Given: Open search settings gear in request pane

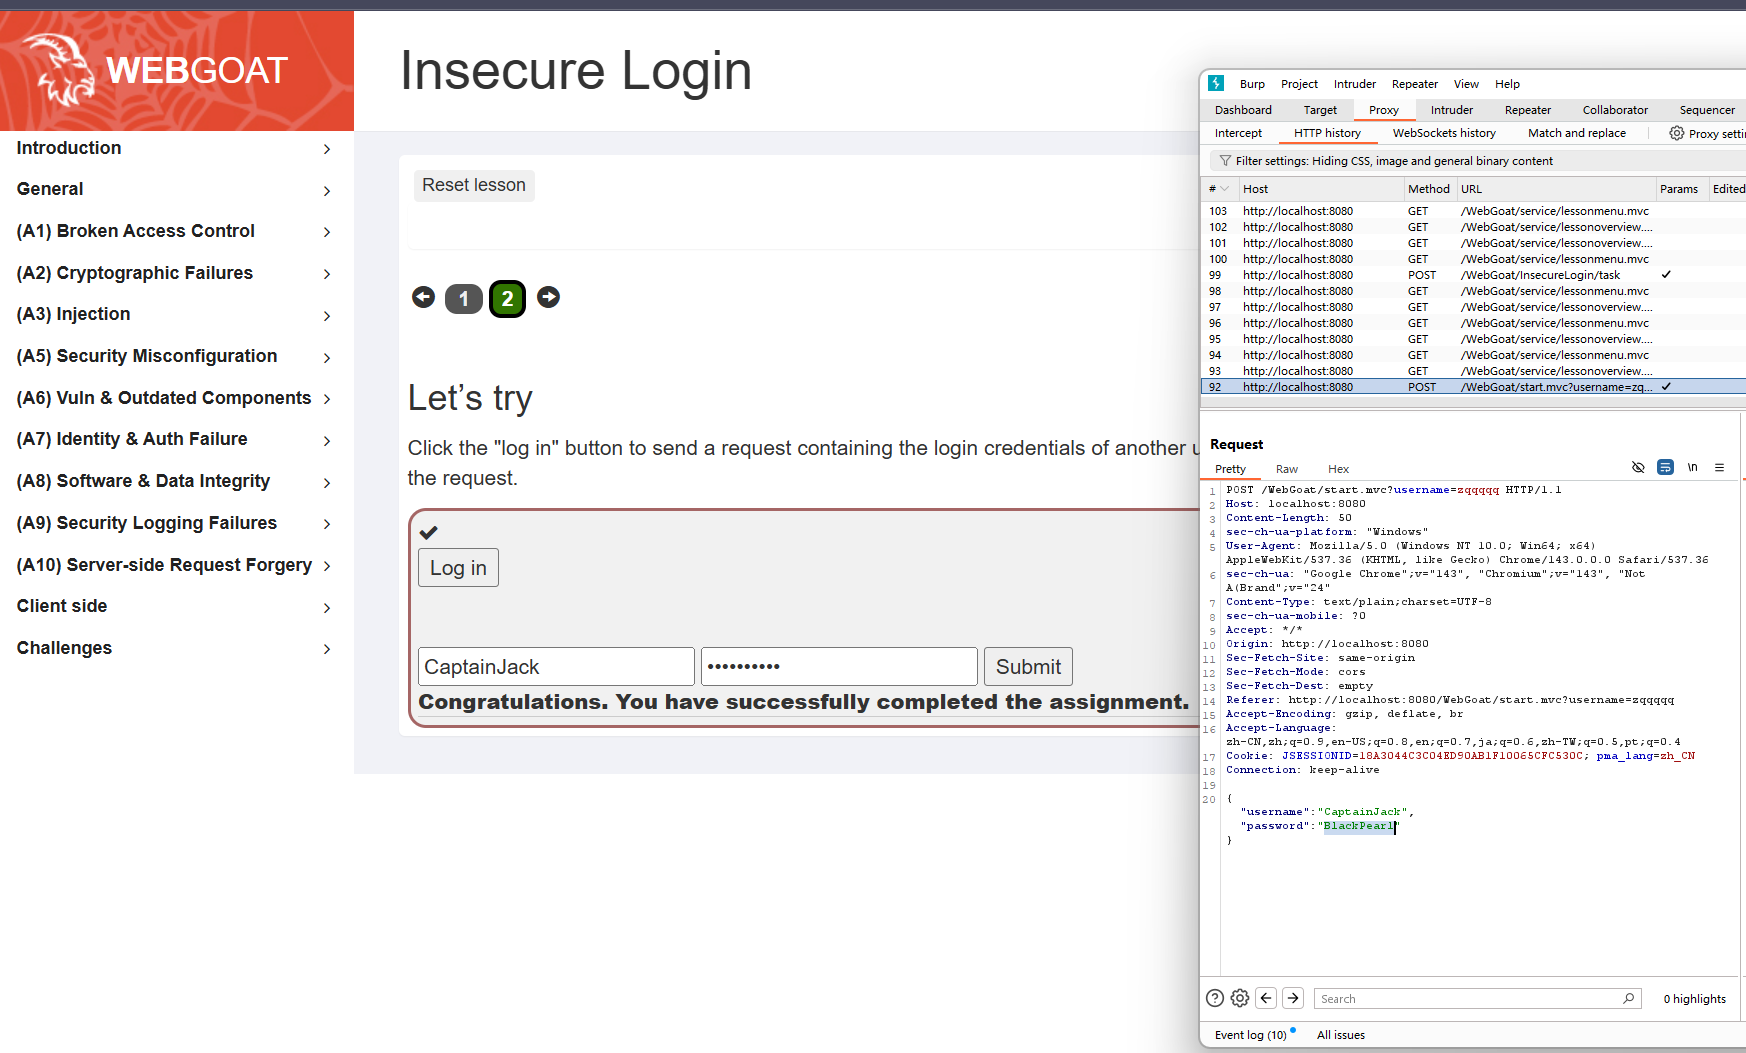Looking at the screenshot, I should [1240, 998].
